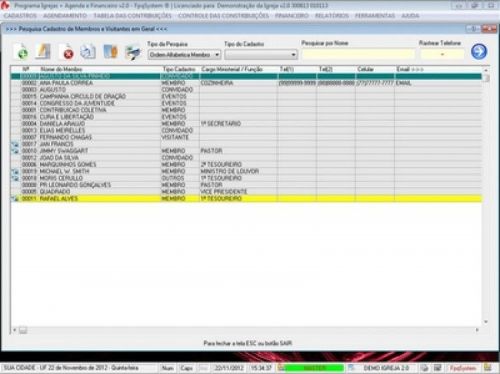Select the DANIELA ARAUJO row

tap(246, 124)
